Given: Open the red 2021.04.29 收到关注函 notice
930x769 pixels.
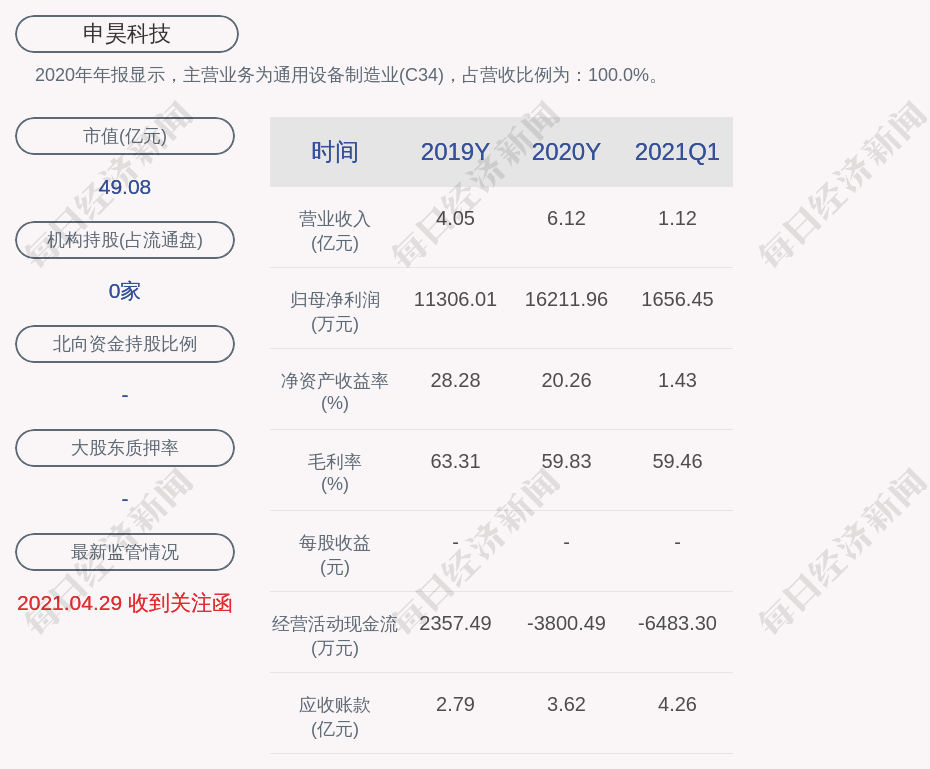Looking at the screenshot, I should click(x=125, y=603).
